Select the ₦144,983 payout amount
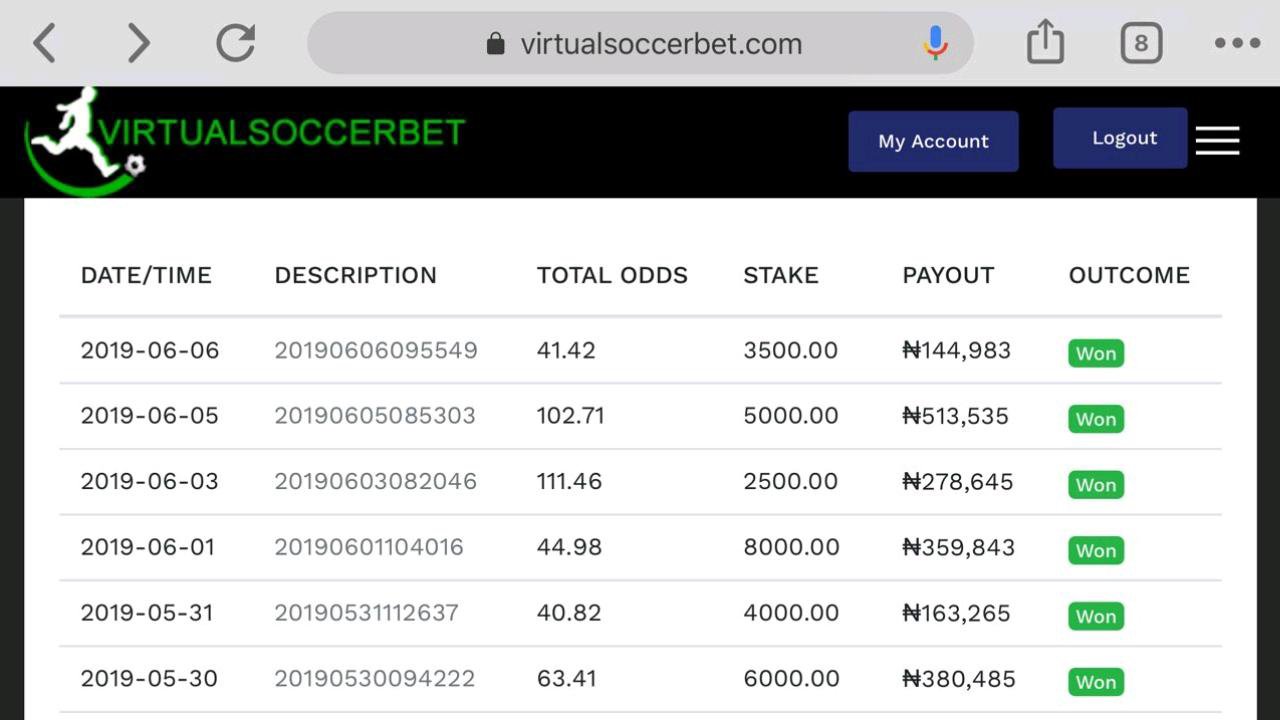The height and width of the screenshot is (720, 1280). (x=957, y=351)
